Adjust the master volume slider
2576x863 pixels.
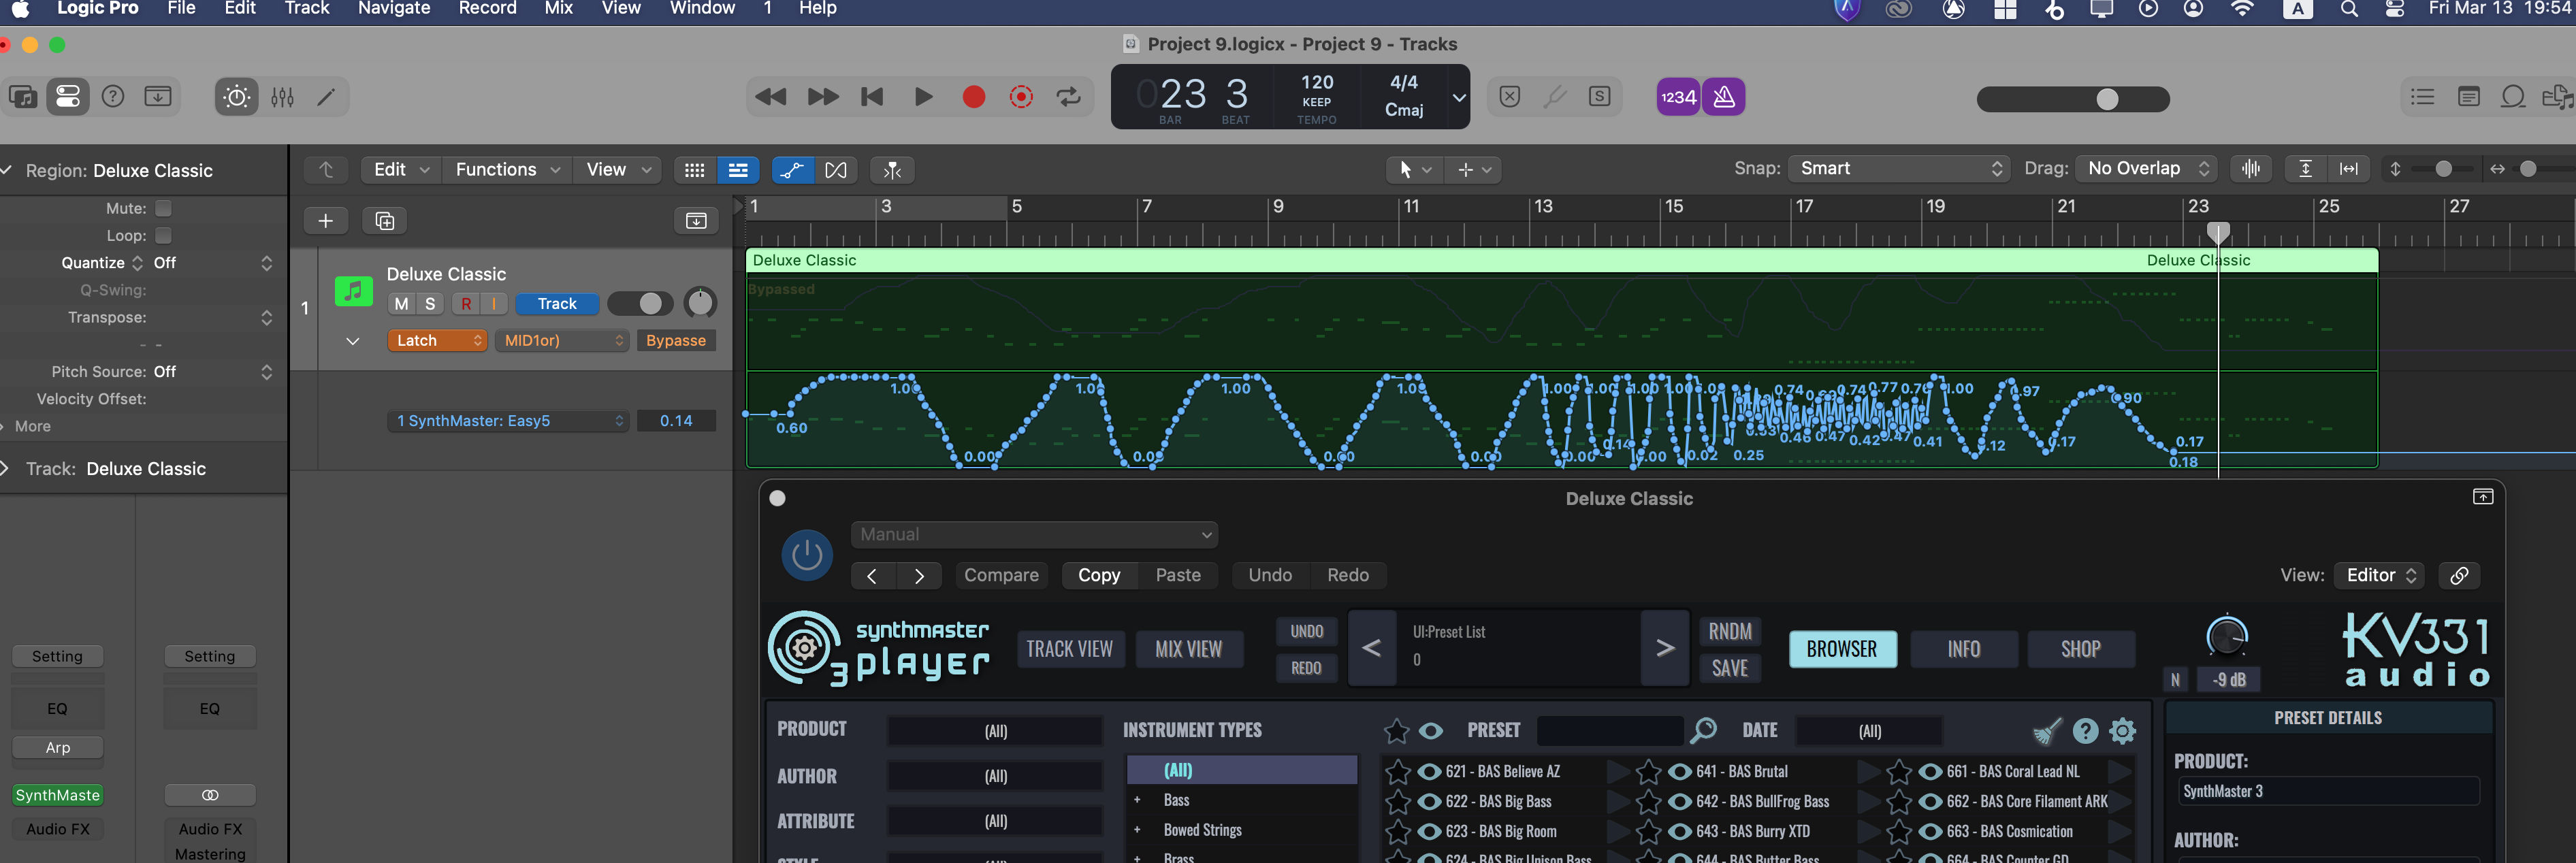click(x=2106, y=99)
